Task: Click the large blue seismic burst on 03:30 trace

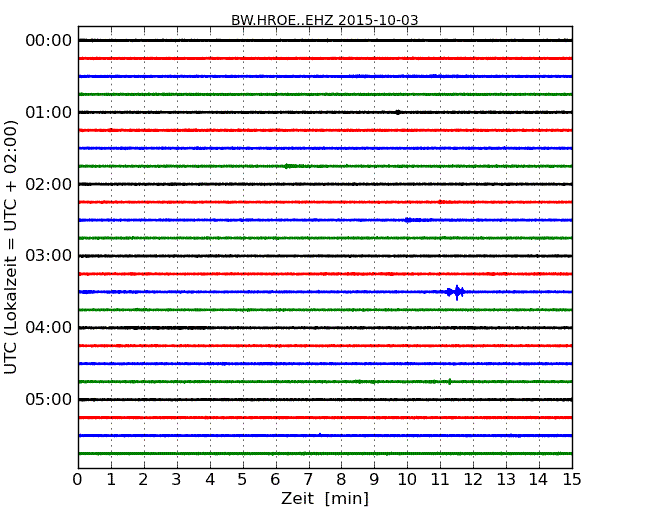Action: click(x=456, y=292)
